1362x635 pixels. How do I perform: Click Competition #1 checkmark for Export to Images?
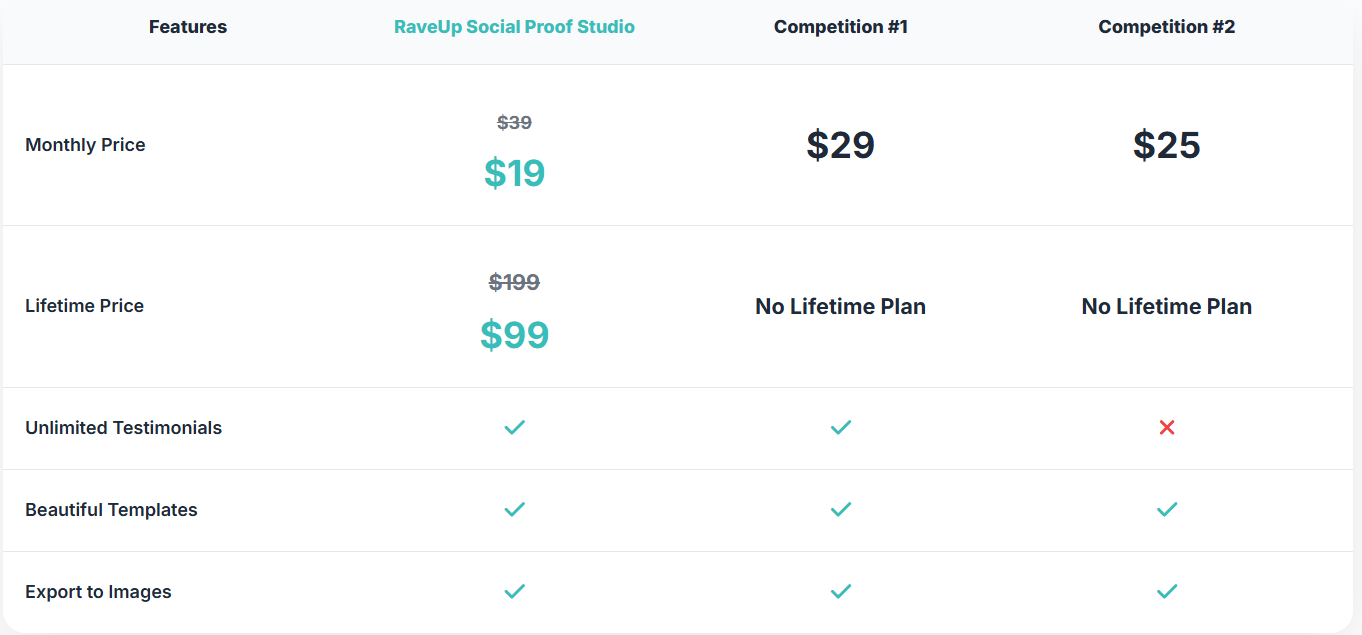(x=841, y=592)
